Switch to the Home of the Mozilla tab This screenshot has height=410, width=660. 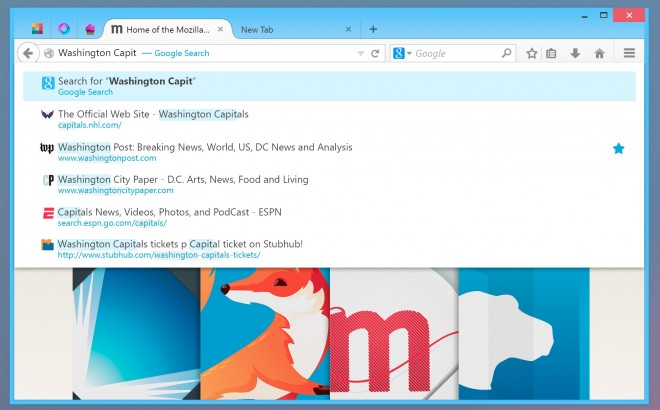(167, 29)
